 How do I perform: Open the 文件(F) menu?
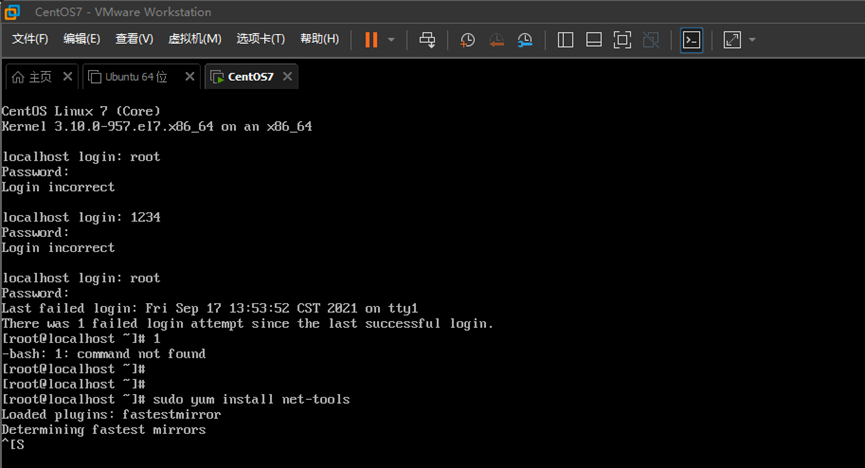(x=30, y=39)
